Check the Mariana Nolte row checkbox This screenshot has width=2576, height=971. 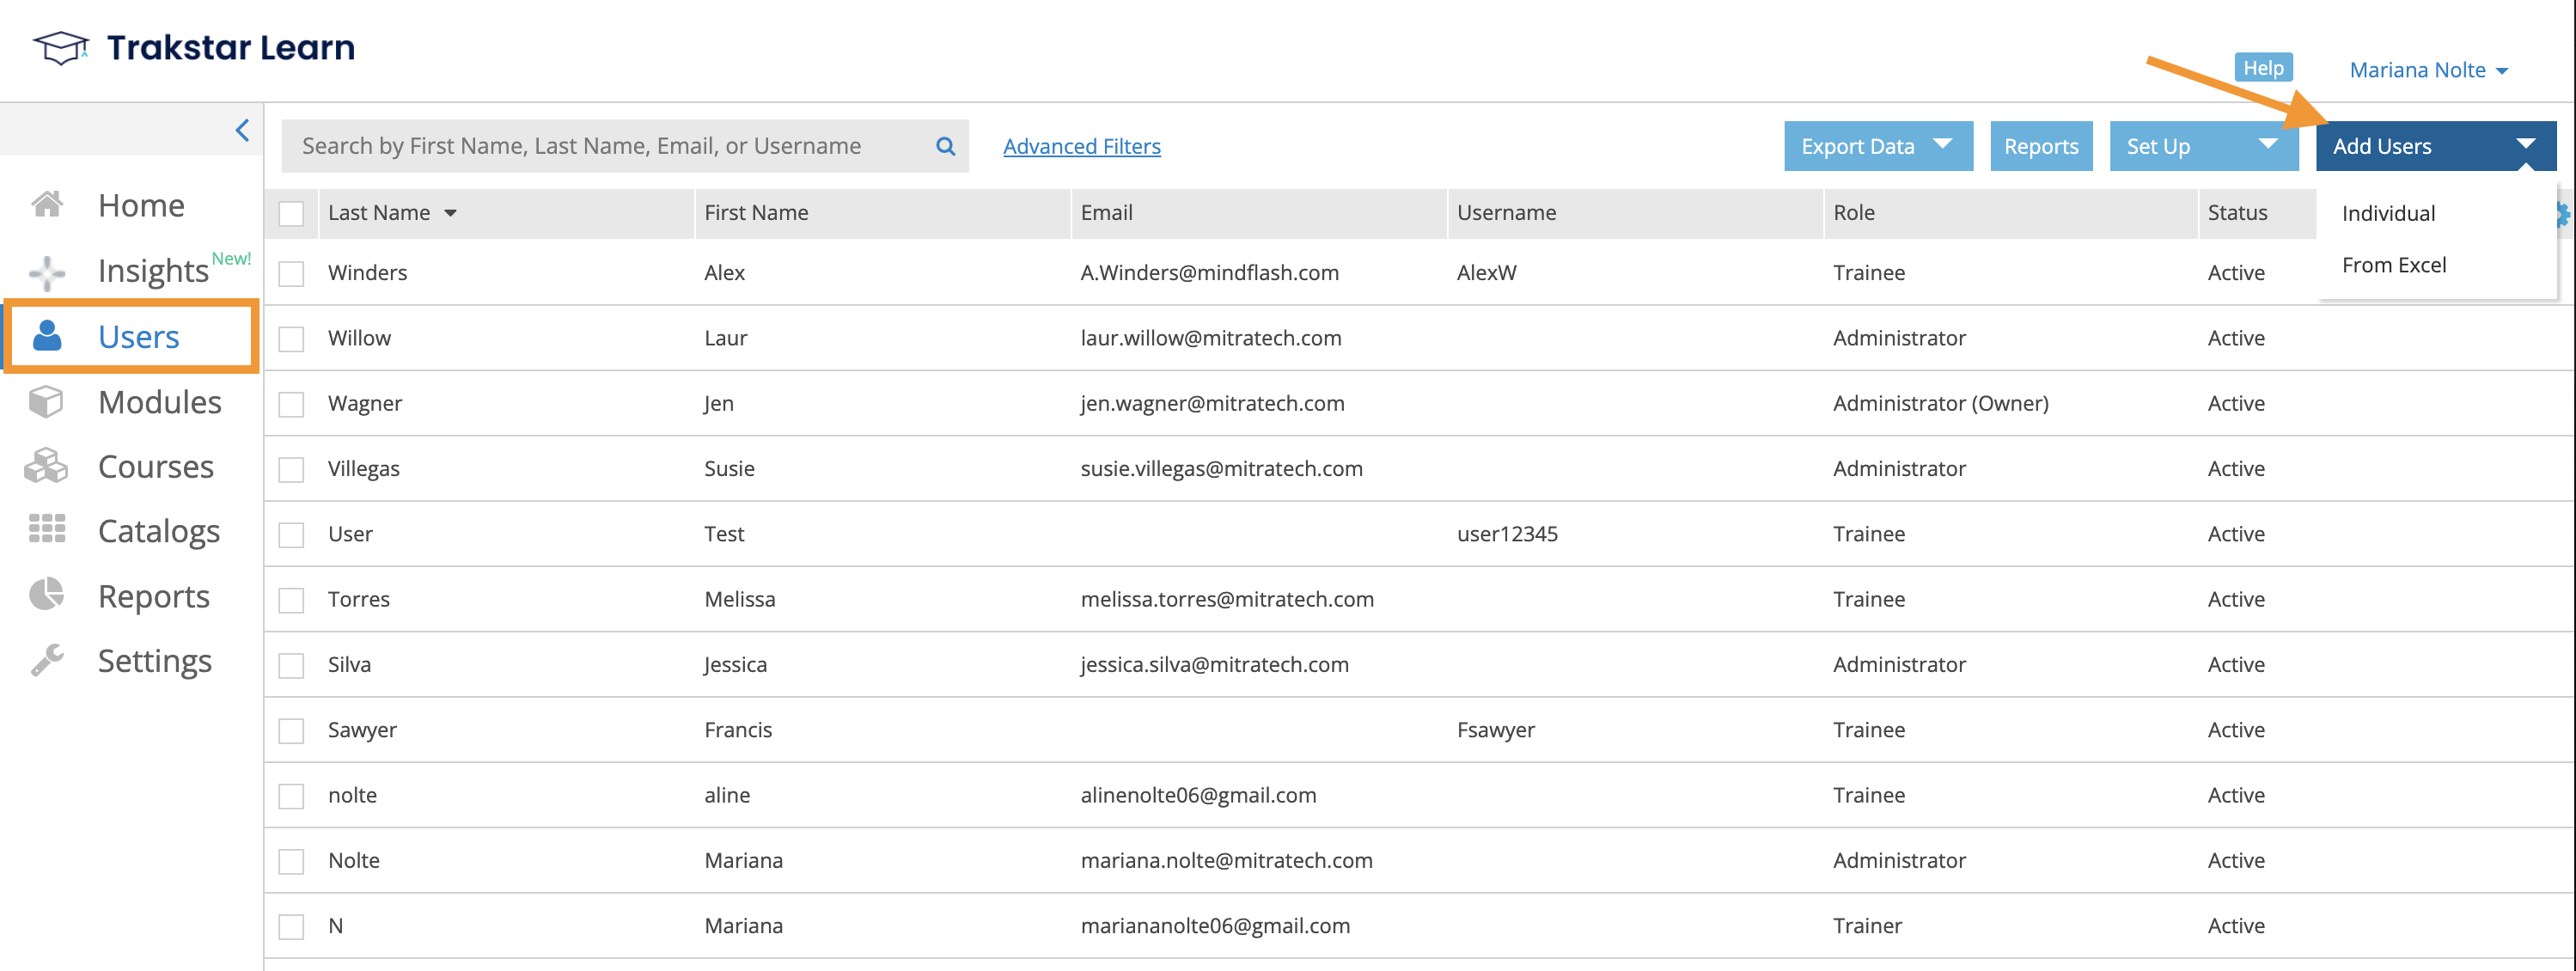(x=291, y=861)
